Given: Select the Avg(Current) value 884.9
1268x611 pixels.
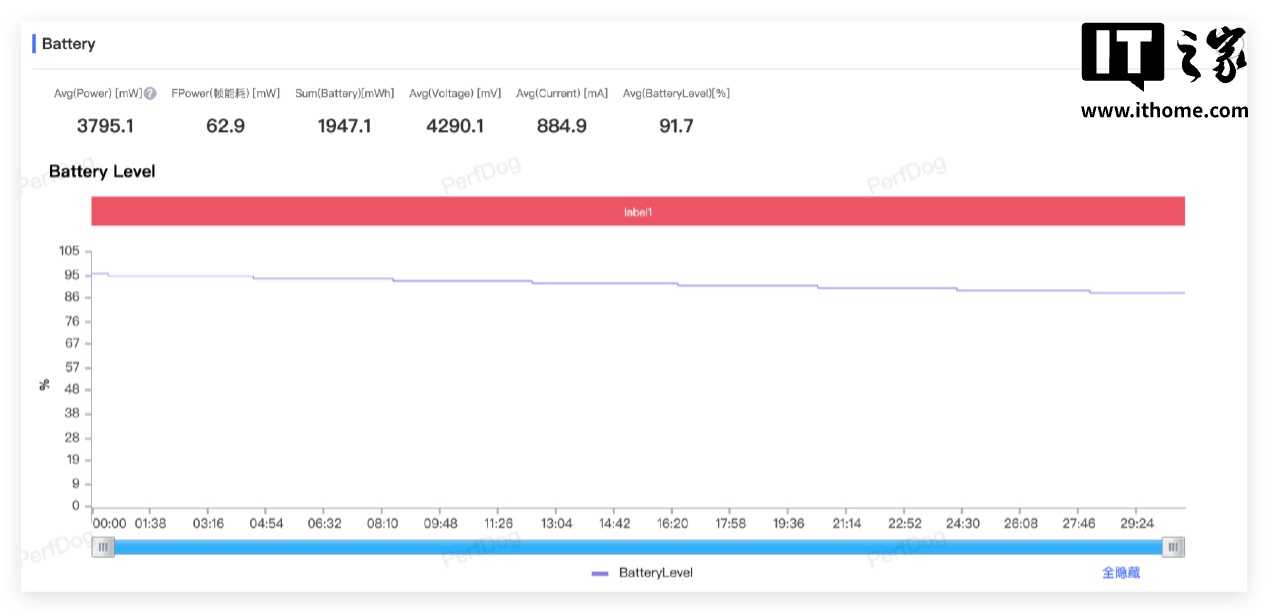Looking at the screenshot, I should (562, 126).
